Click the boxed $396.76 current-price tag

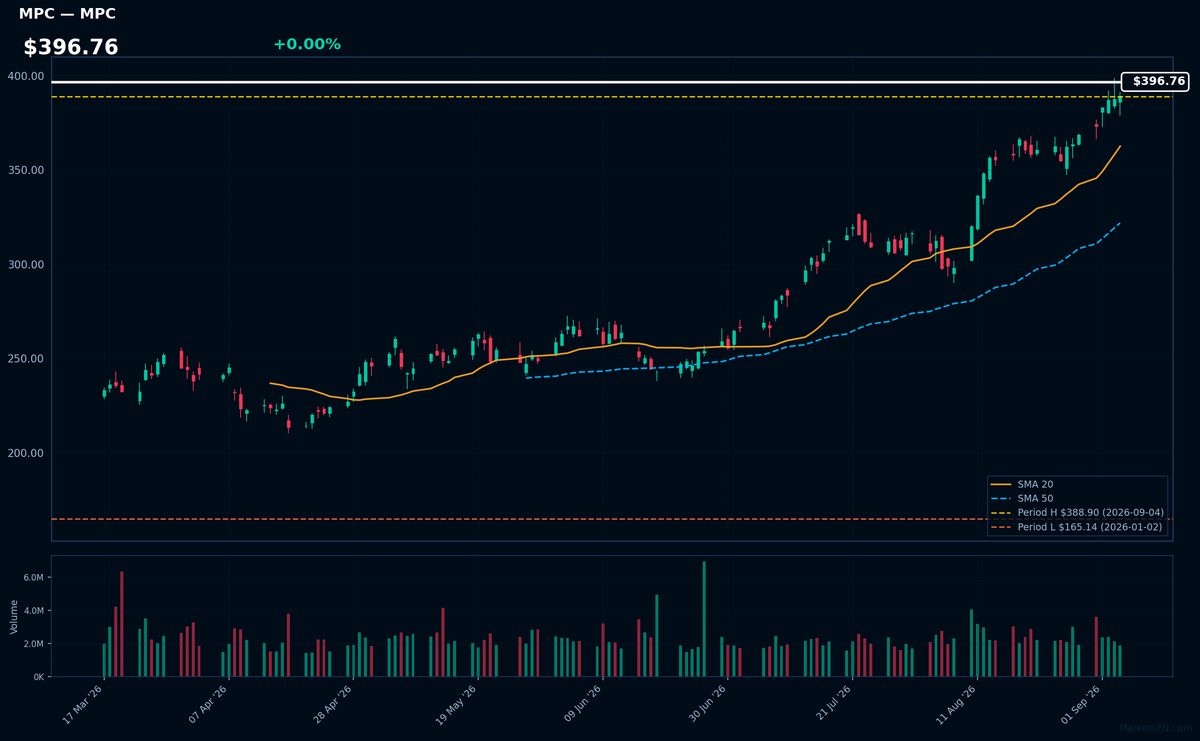[1156, 81]
